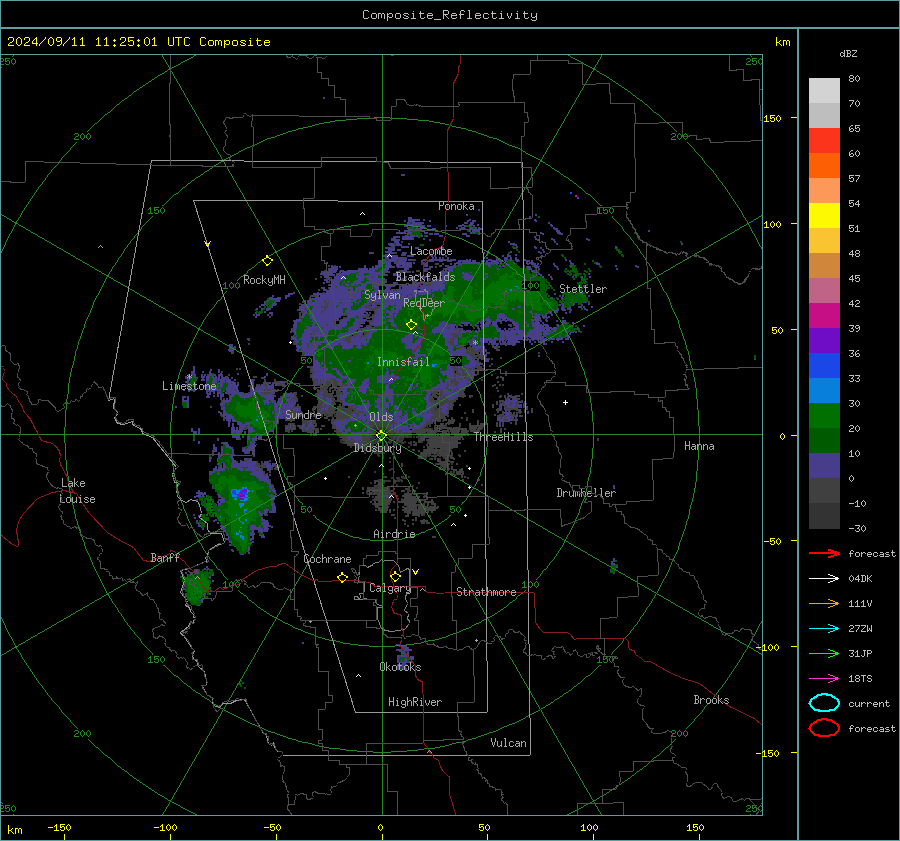This screenshot has height=841, width=900.
Task: Click the red forecast ellipse in legend
Action: (824, 728)
